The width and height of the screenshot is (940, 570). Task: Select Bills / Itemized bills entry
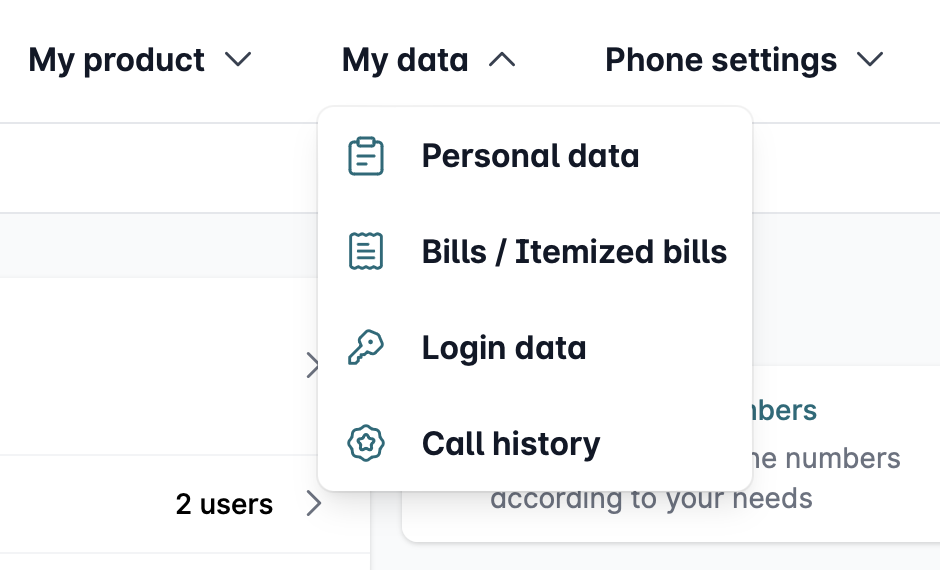click(574, 252)
